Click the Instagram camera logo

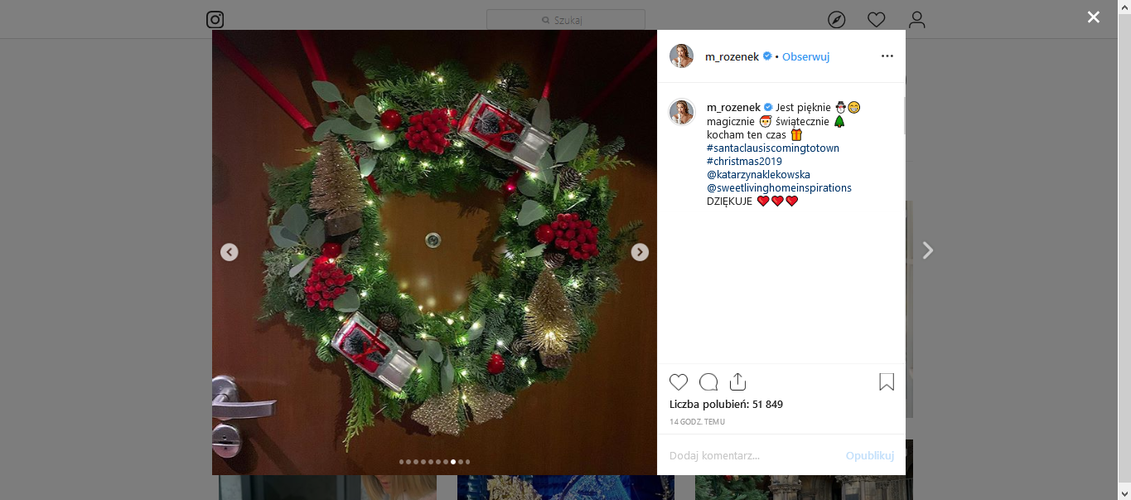(215, 19)
